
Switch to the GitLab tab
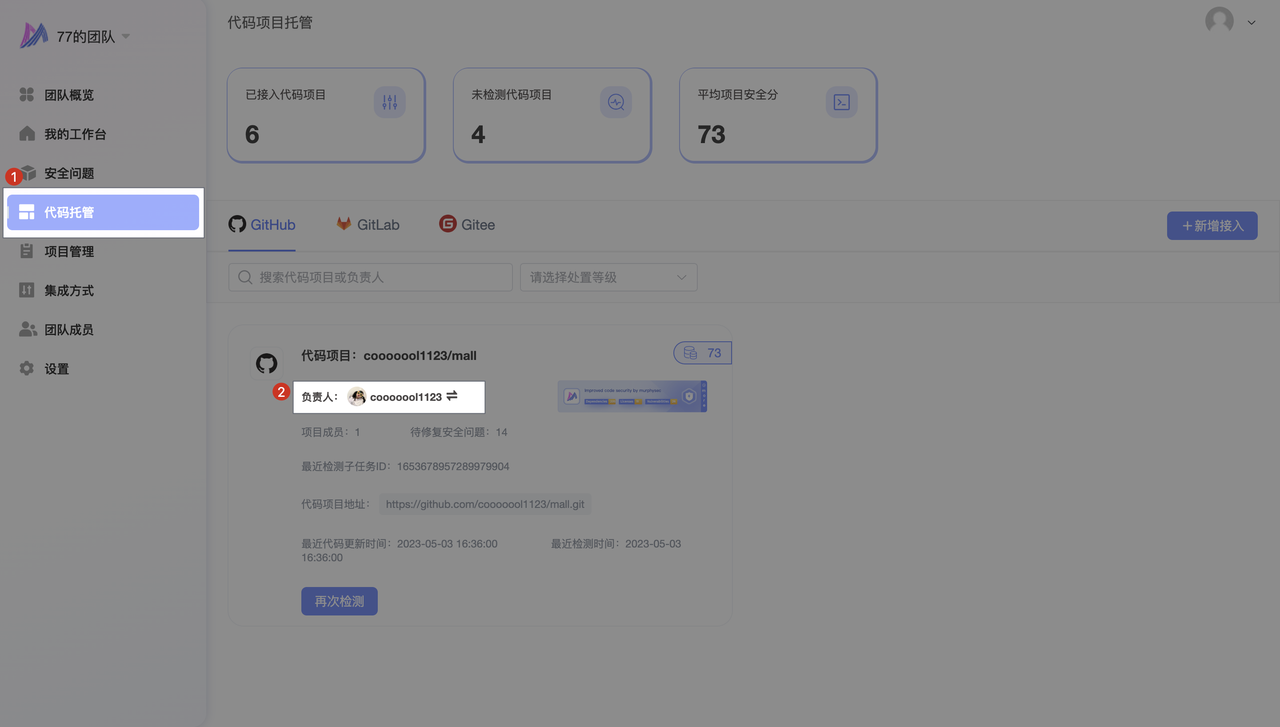coord(367,224)
